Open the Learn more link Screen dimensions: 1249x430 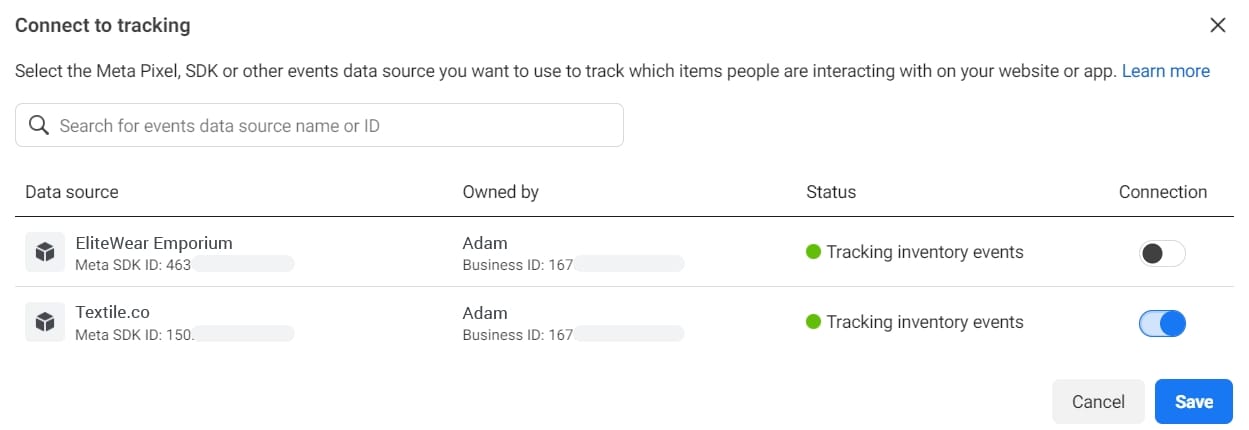pyautogui.click(x=1165, y=71)
